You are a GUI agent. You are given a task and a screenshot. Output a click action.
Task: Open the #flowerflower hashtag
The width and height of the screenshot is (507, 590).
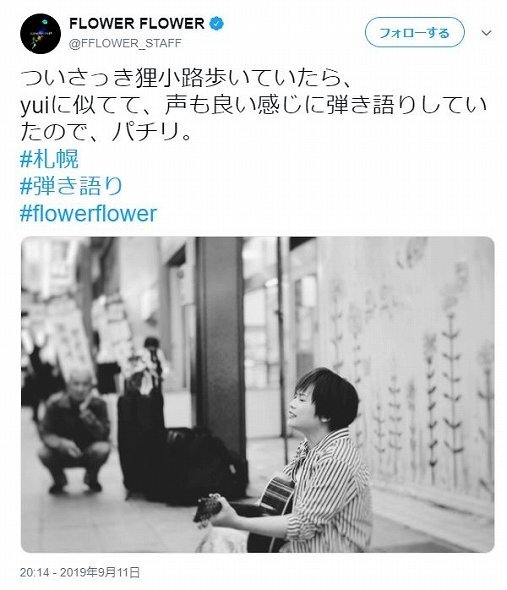[88, 213]
